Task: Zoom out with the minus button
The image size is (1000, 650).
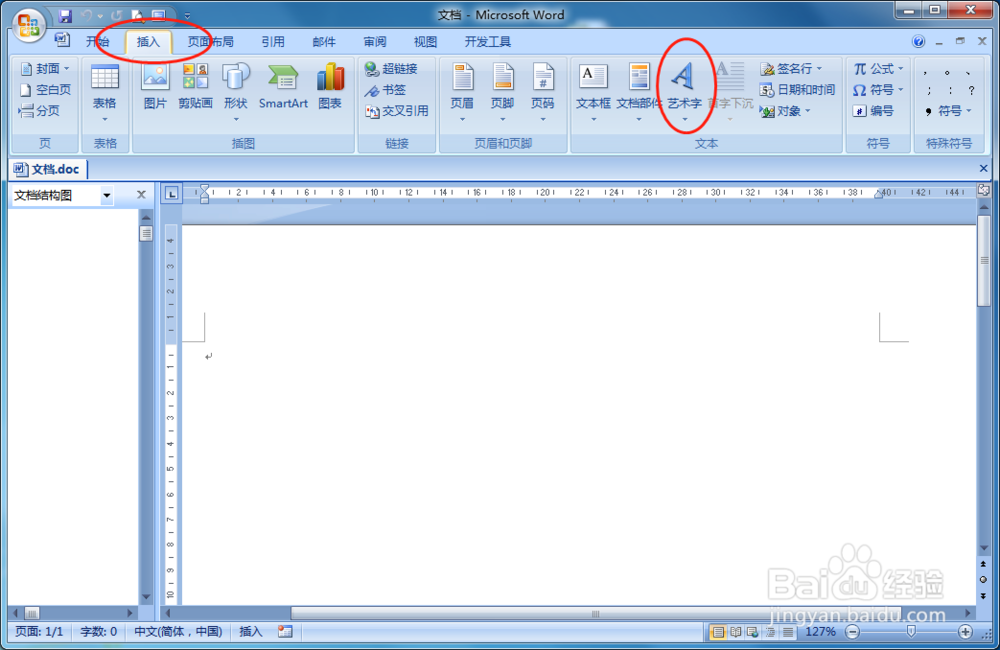Action: pos(853,632)
